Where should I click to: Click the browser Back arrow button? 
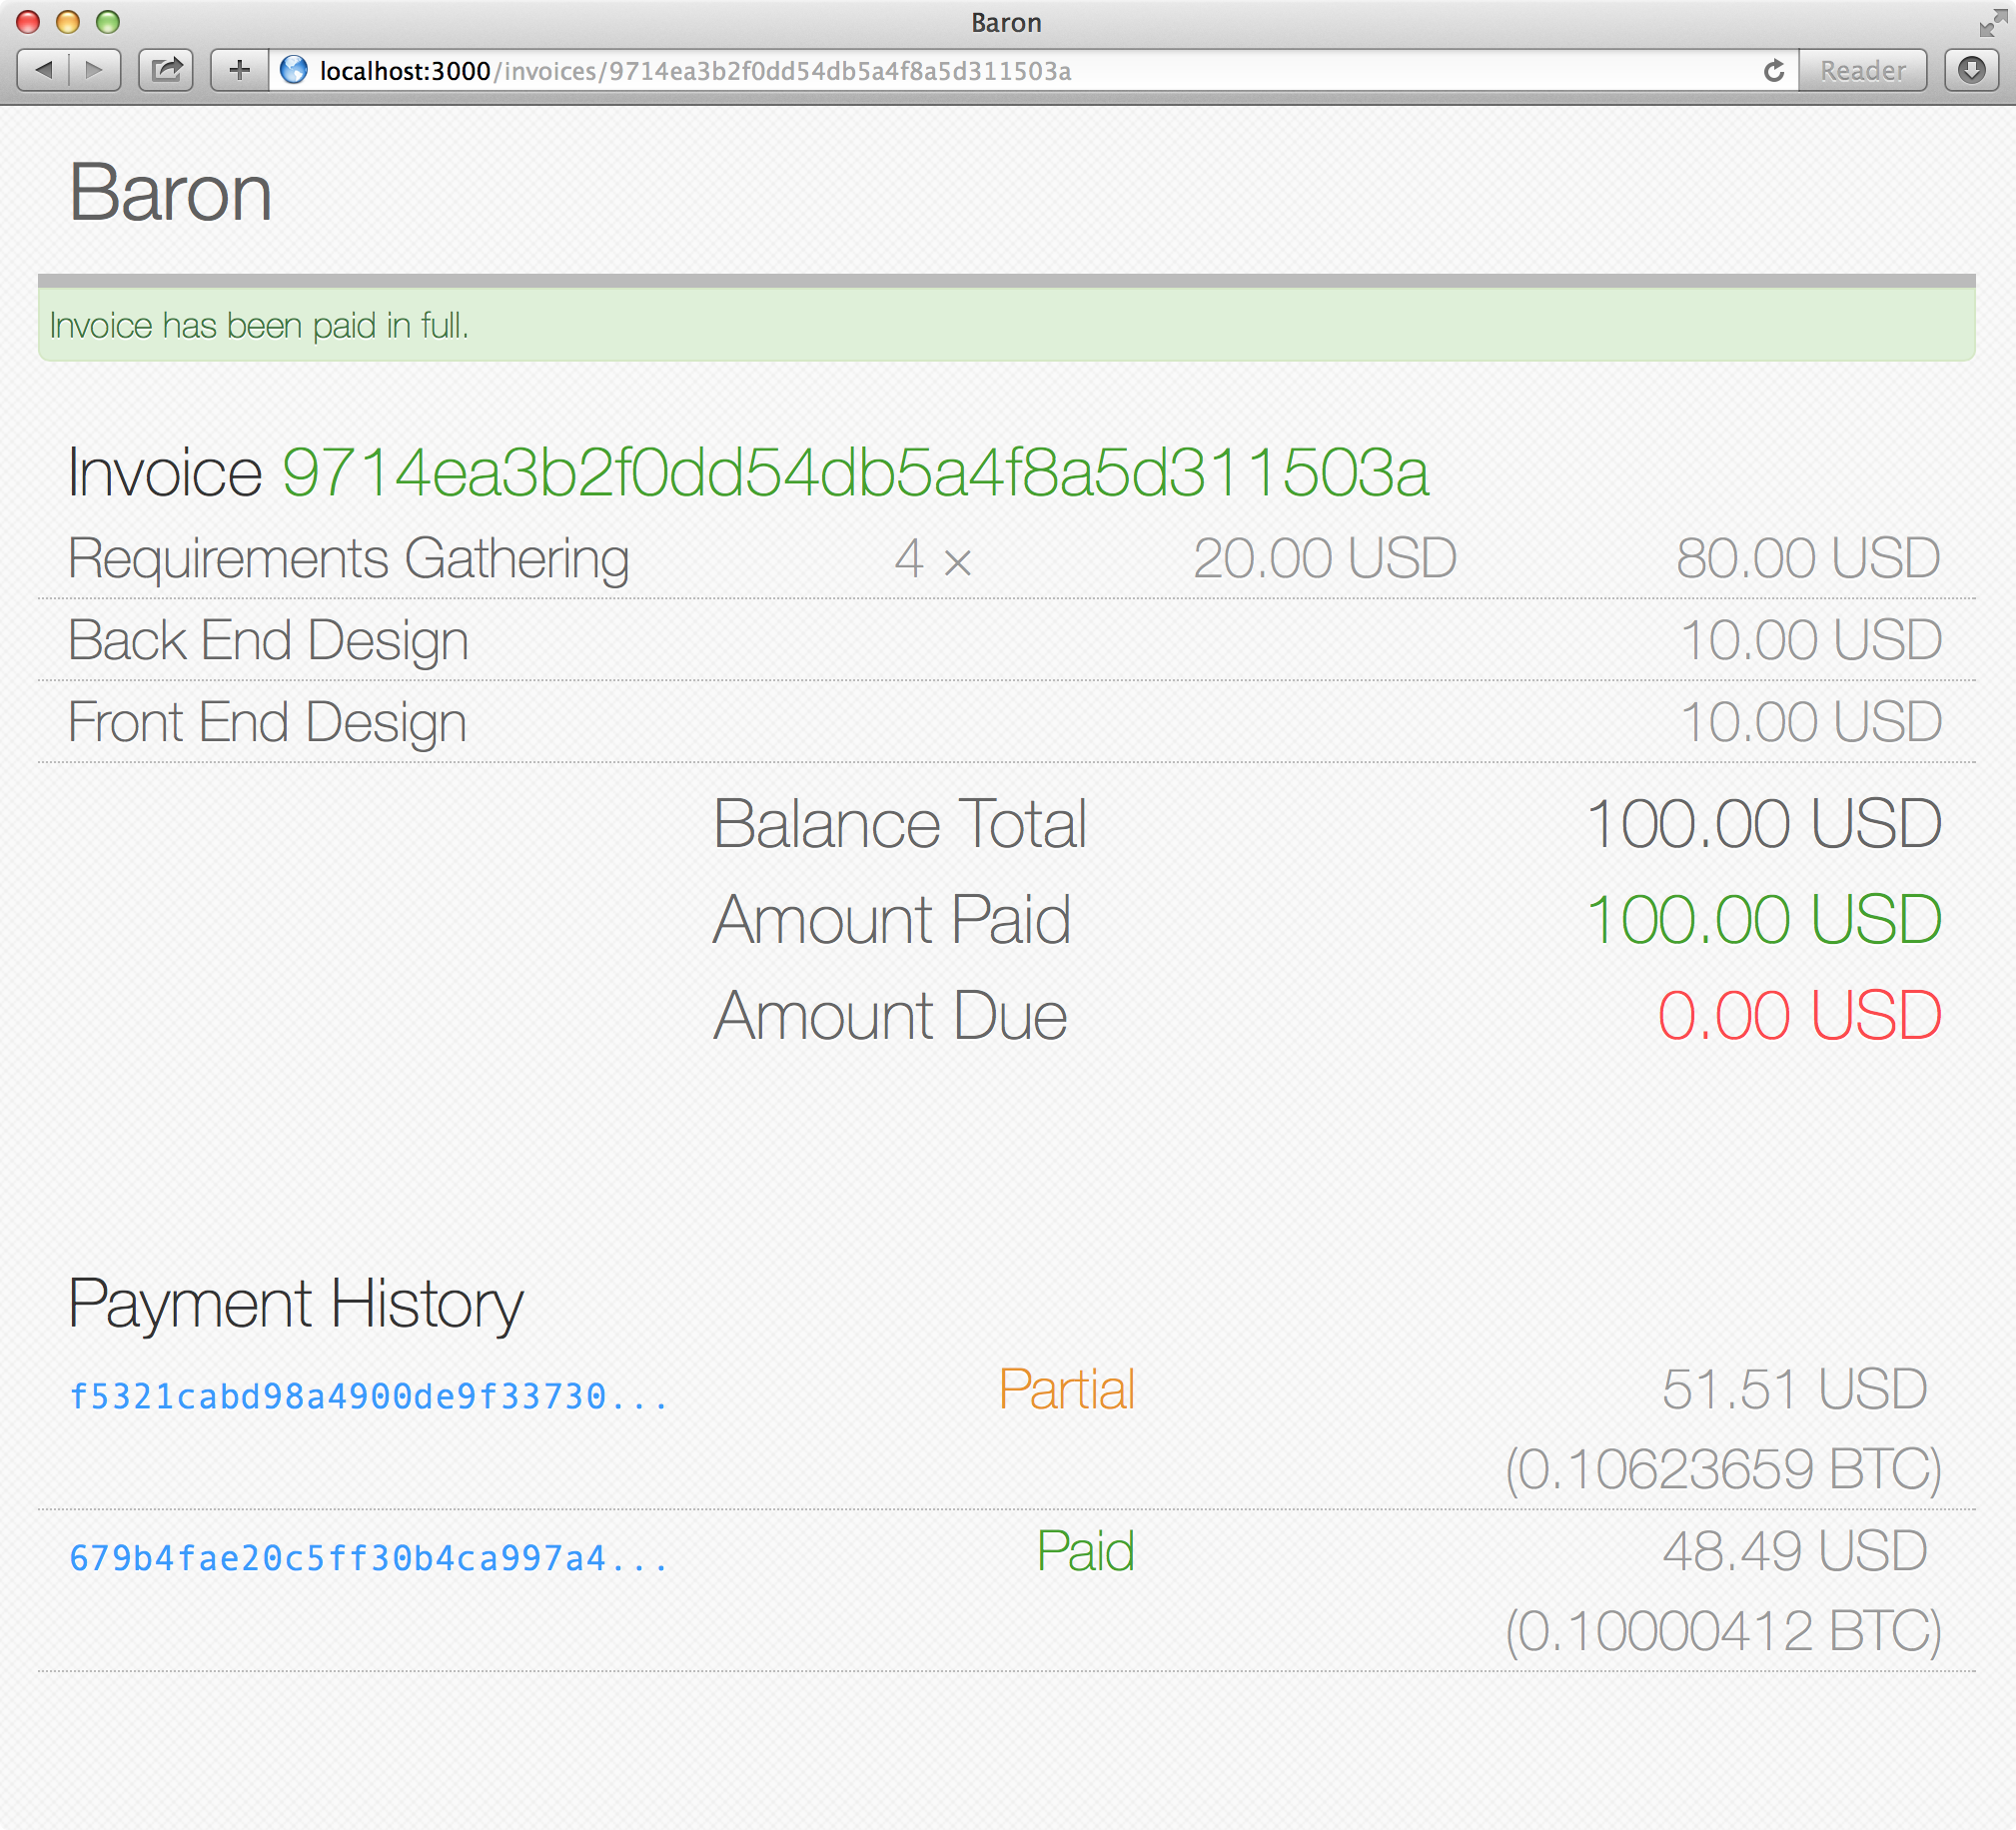pos(44,70)
